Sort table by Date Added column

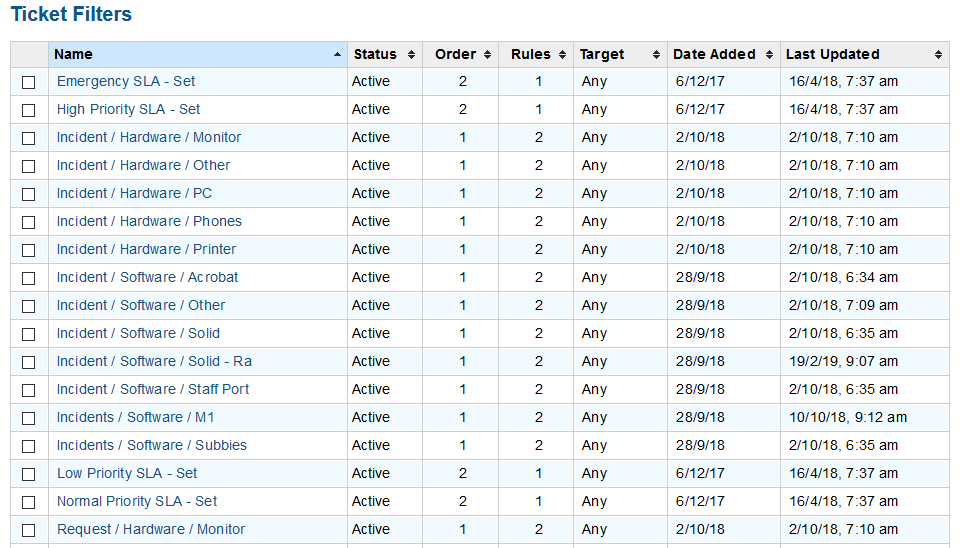tap(715, 55)
